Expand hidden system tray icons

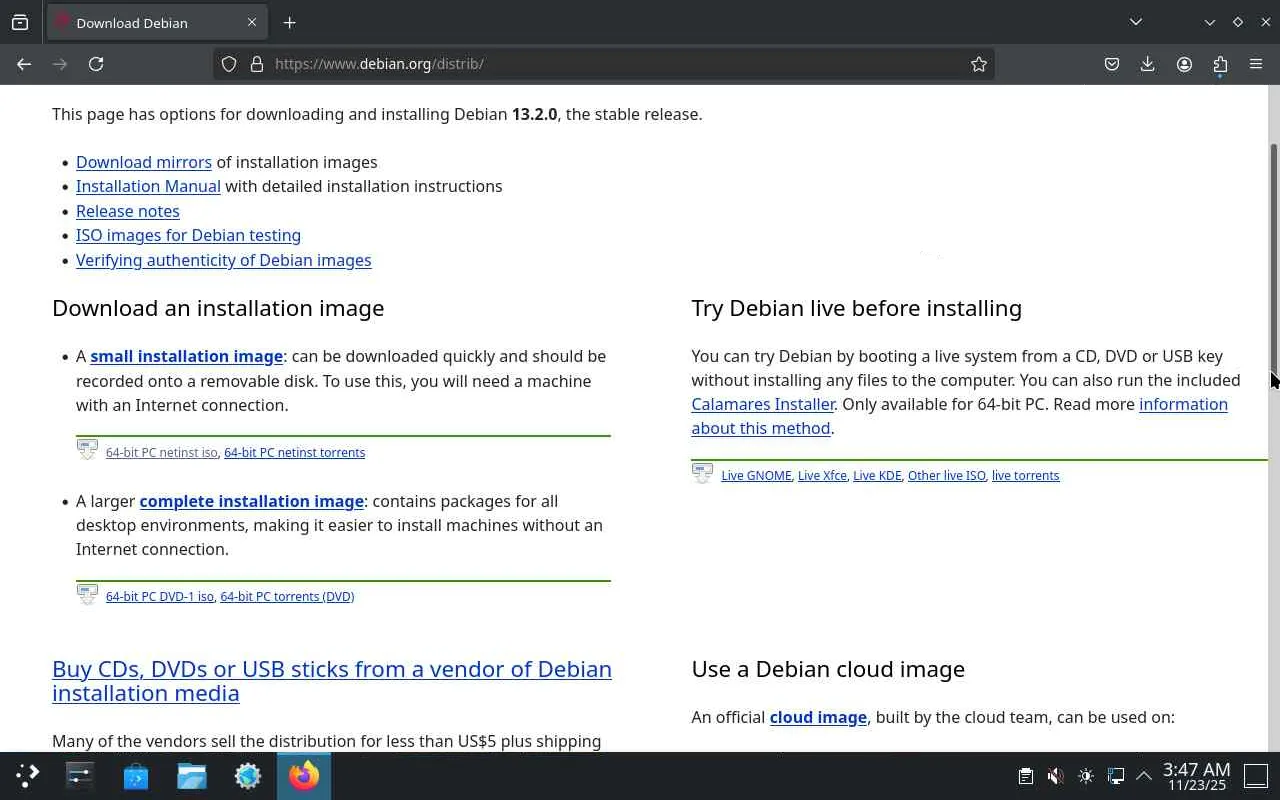click(x=1144, y=776)
